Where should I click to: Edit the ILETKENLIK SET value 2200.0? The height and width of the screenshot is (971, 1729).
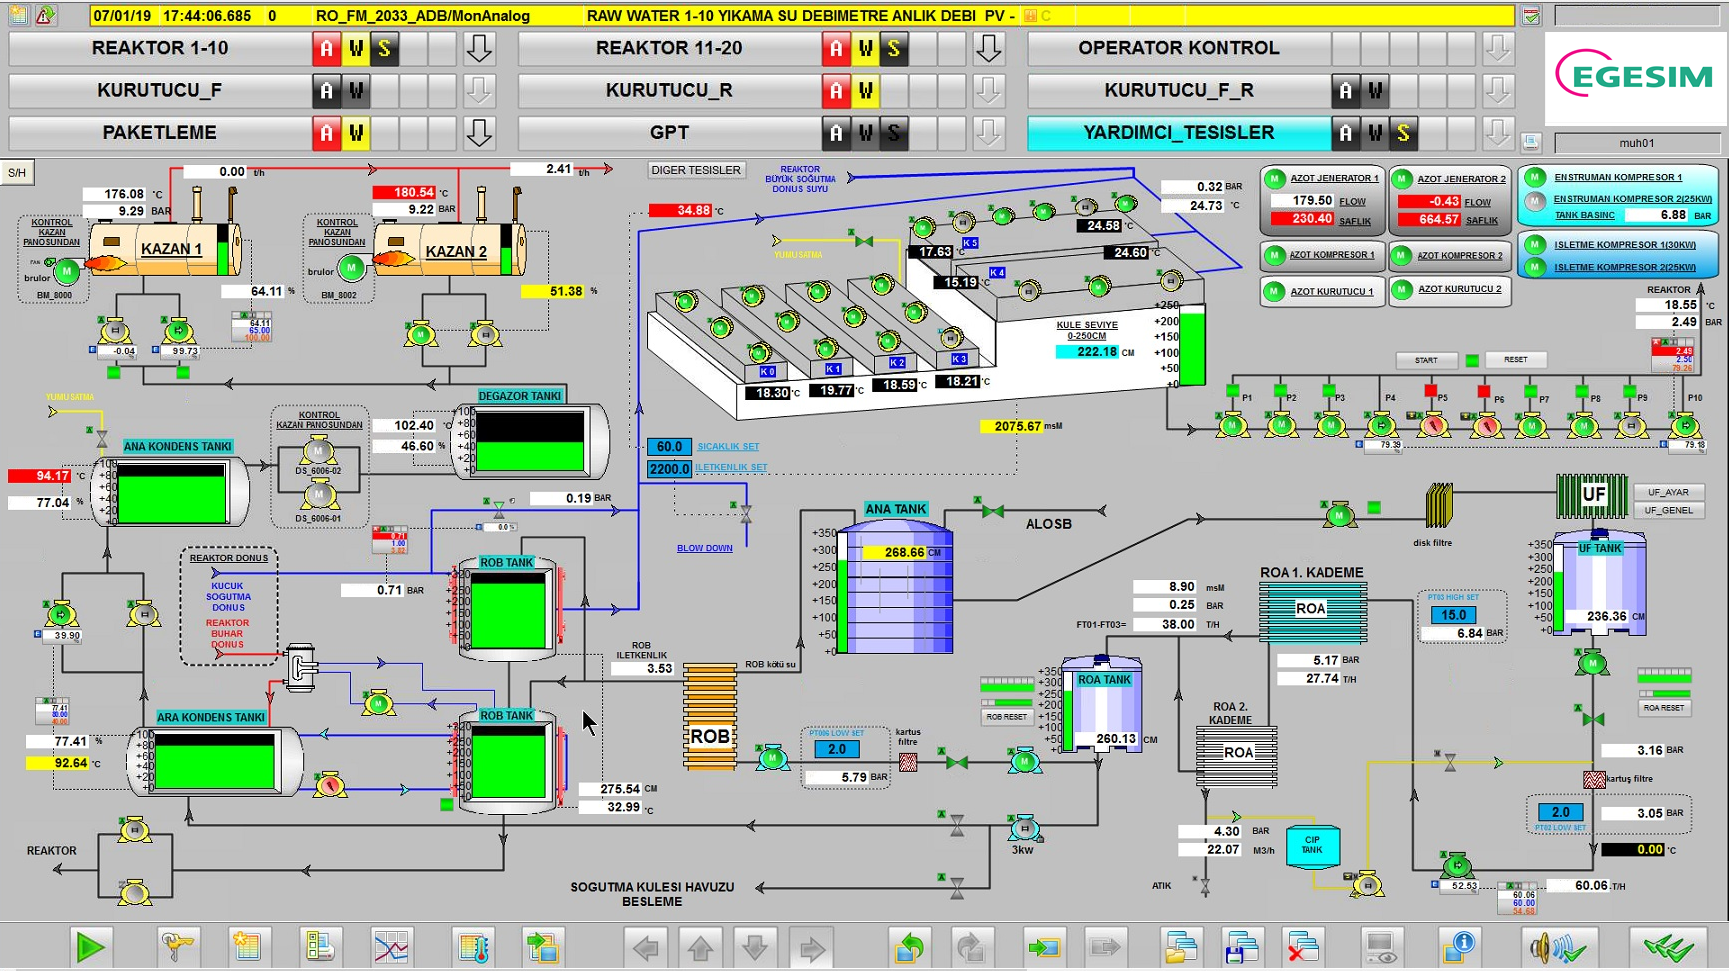669,468
